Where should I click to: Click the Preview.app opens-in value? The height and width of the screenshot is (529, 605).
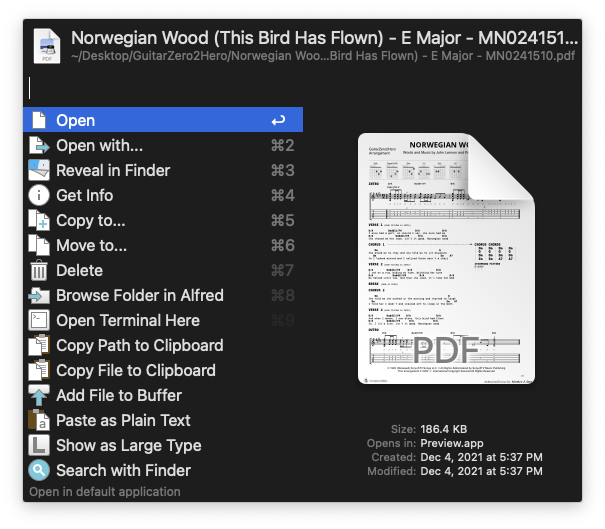click(452, 443)
